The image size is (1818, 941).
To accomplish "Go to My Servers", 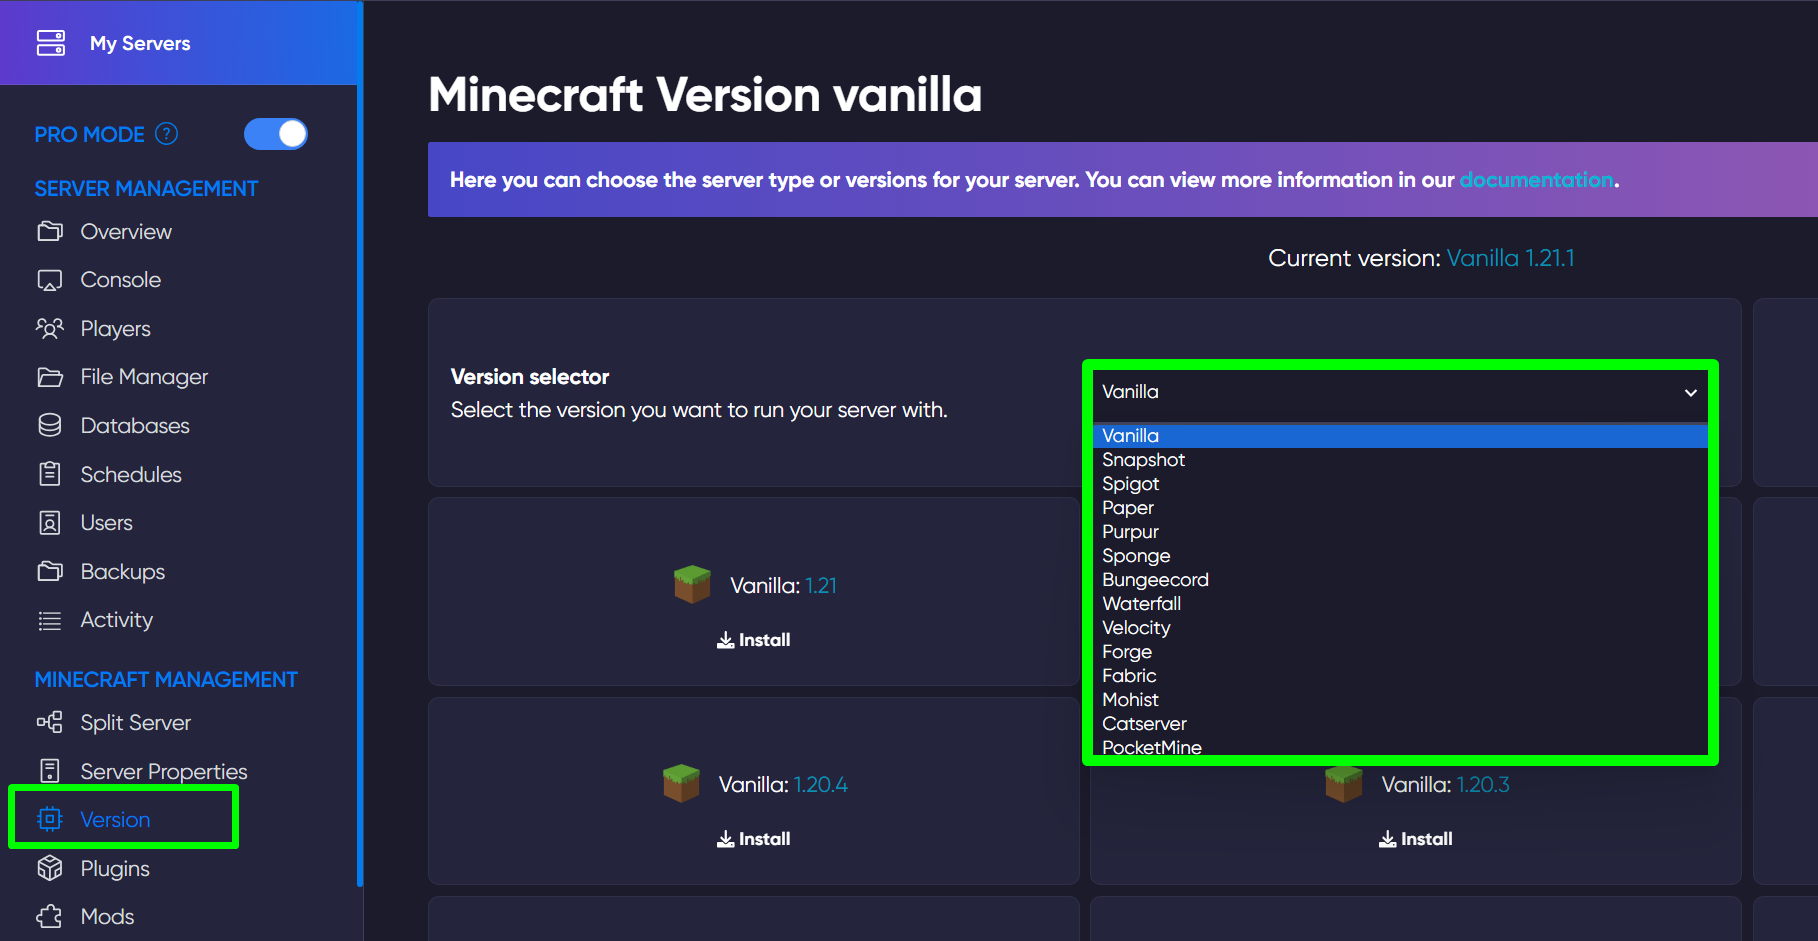I will [140, 42].
